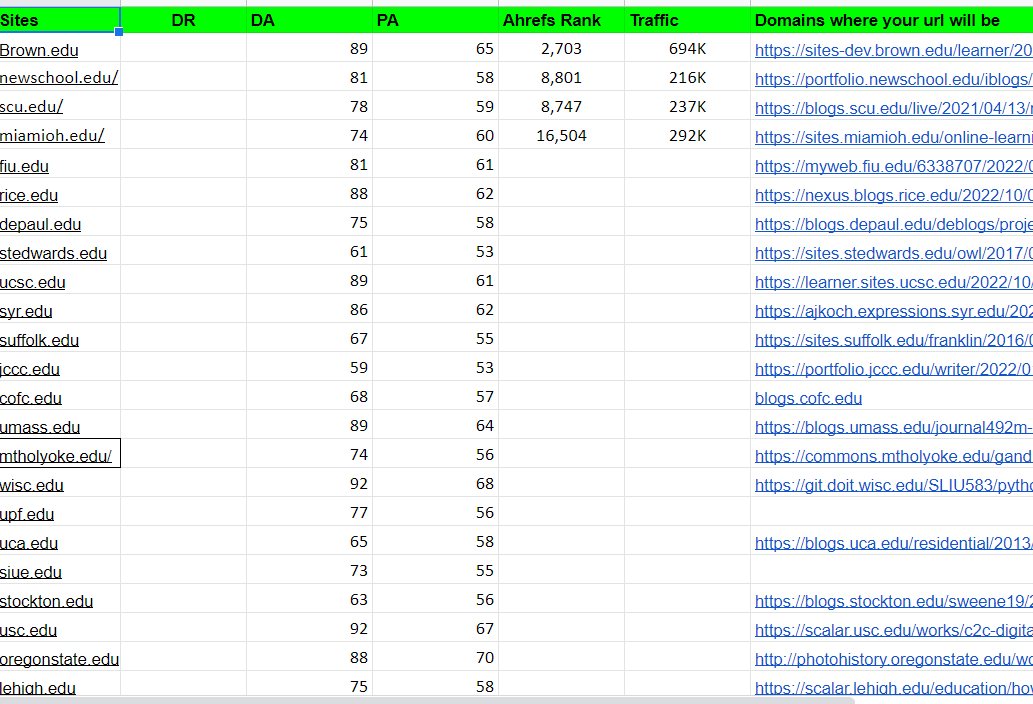Open the sites.suffolk.edu URL
Screen dimensions: 1033x704
pyautogui.click(x=893, y=340)
